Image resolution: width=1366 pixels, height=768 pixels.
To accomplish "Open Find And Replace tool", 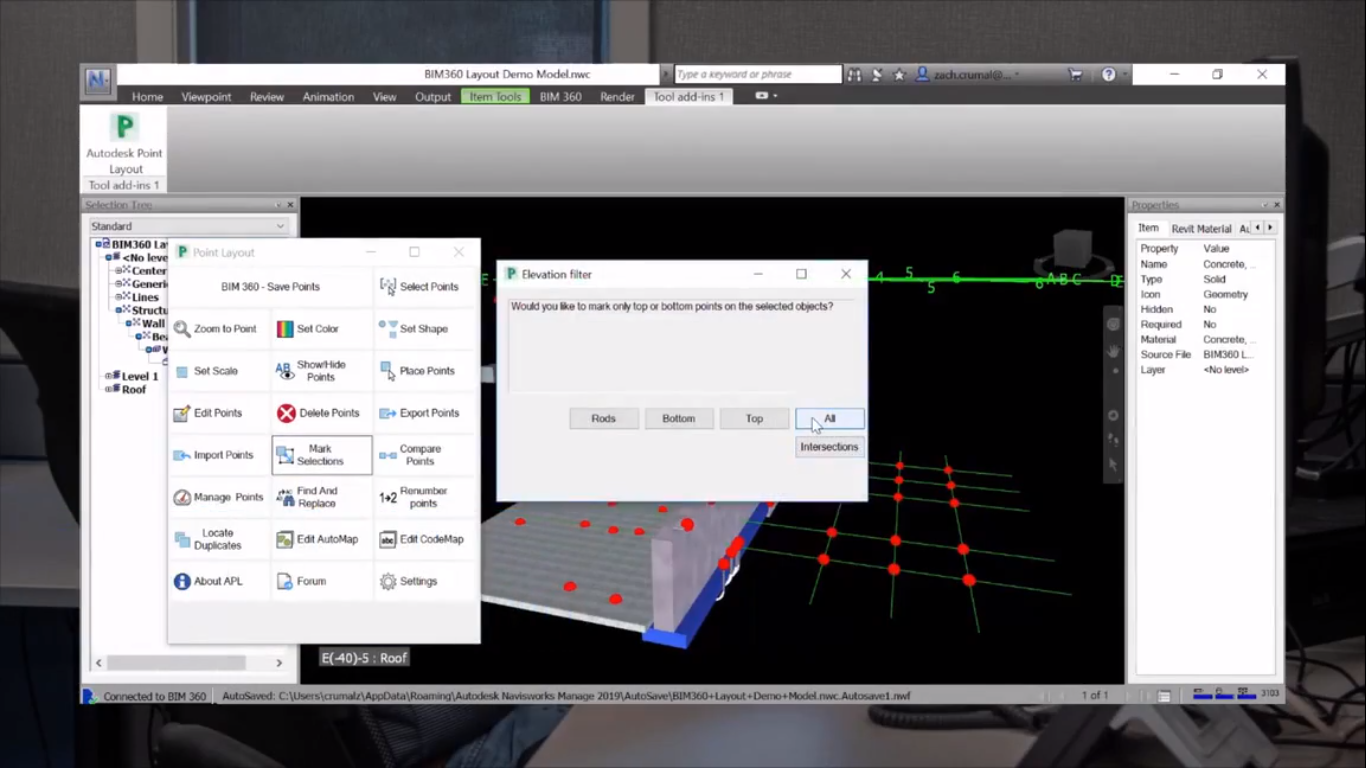I will click(x=322, y=497).
